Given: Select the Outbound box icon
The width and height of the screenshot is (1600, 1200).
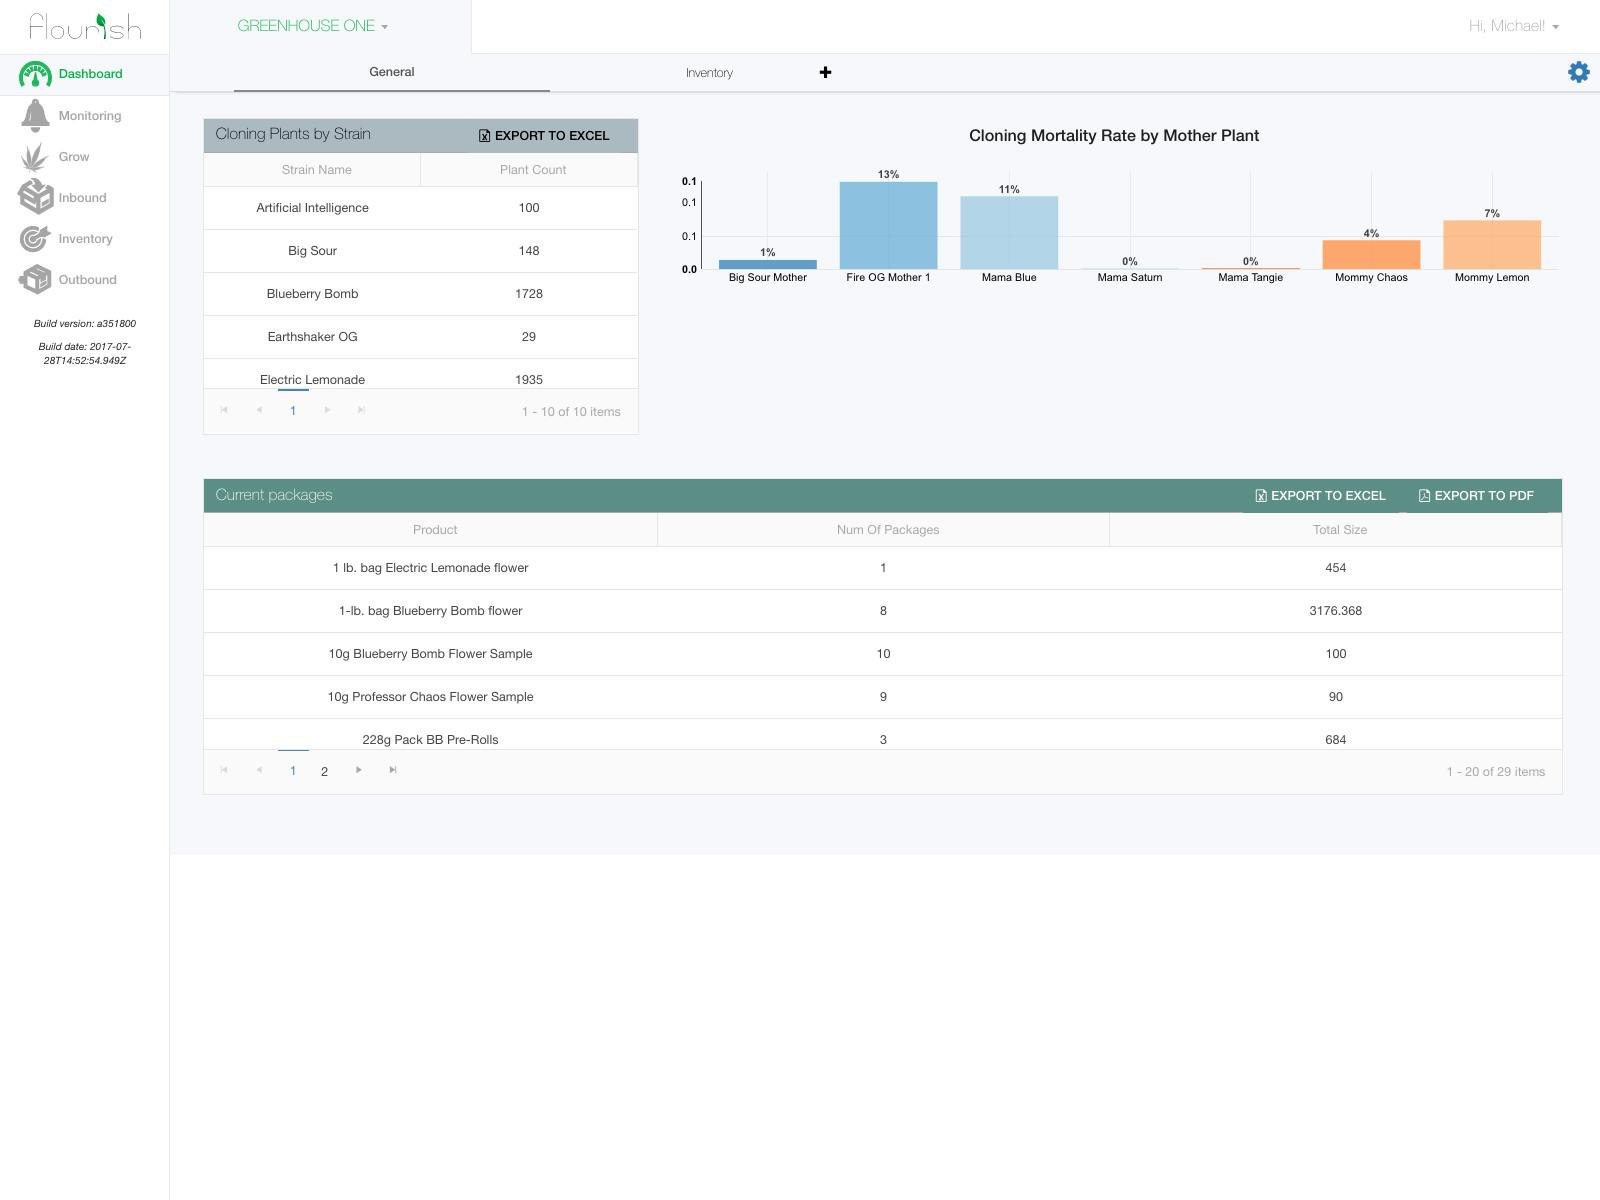Looking at the screenshot, I should coord(36,279).
